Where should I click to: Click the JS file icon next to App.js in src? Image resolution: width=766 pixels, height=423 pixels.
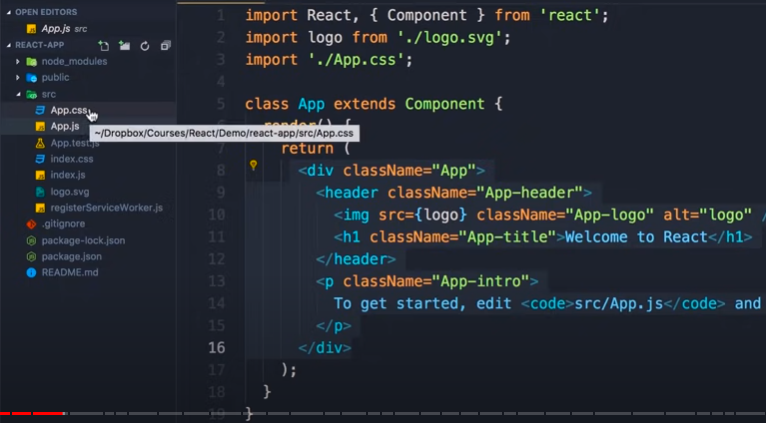click(41, 127)
